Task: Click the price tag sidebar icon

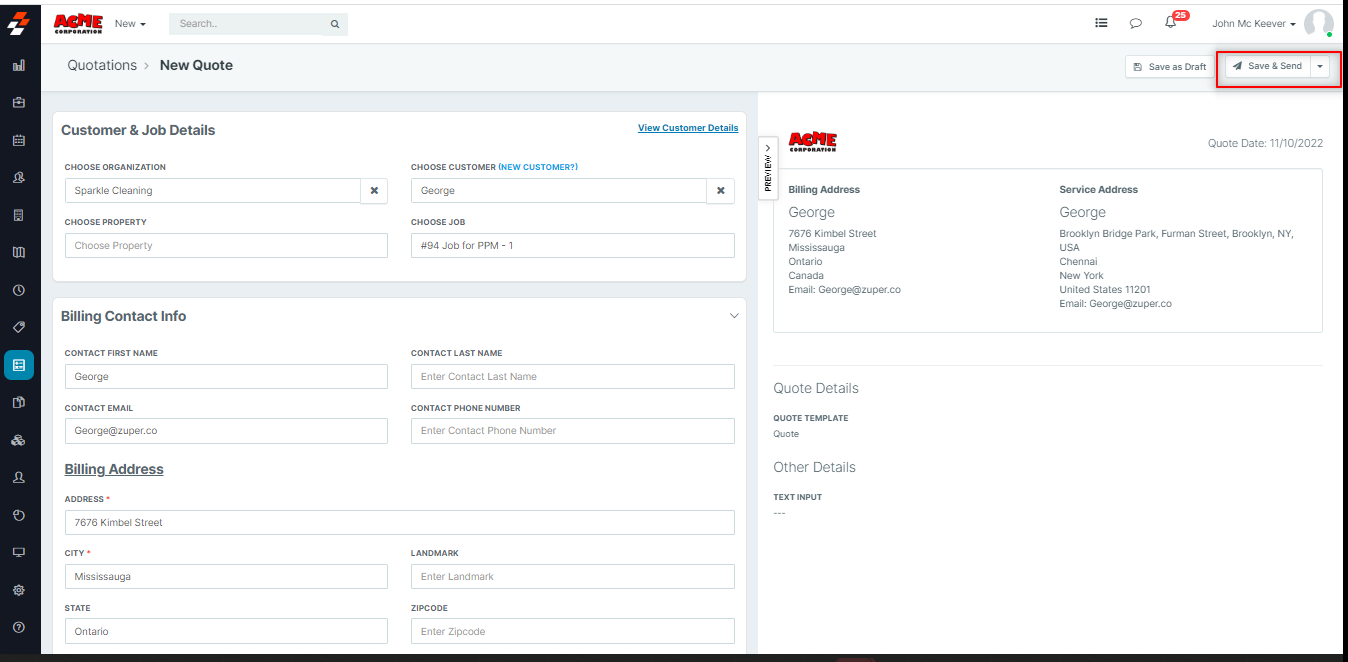Action: pyautogui.click(x=18, y=327)
